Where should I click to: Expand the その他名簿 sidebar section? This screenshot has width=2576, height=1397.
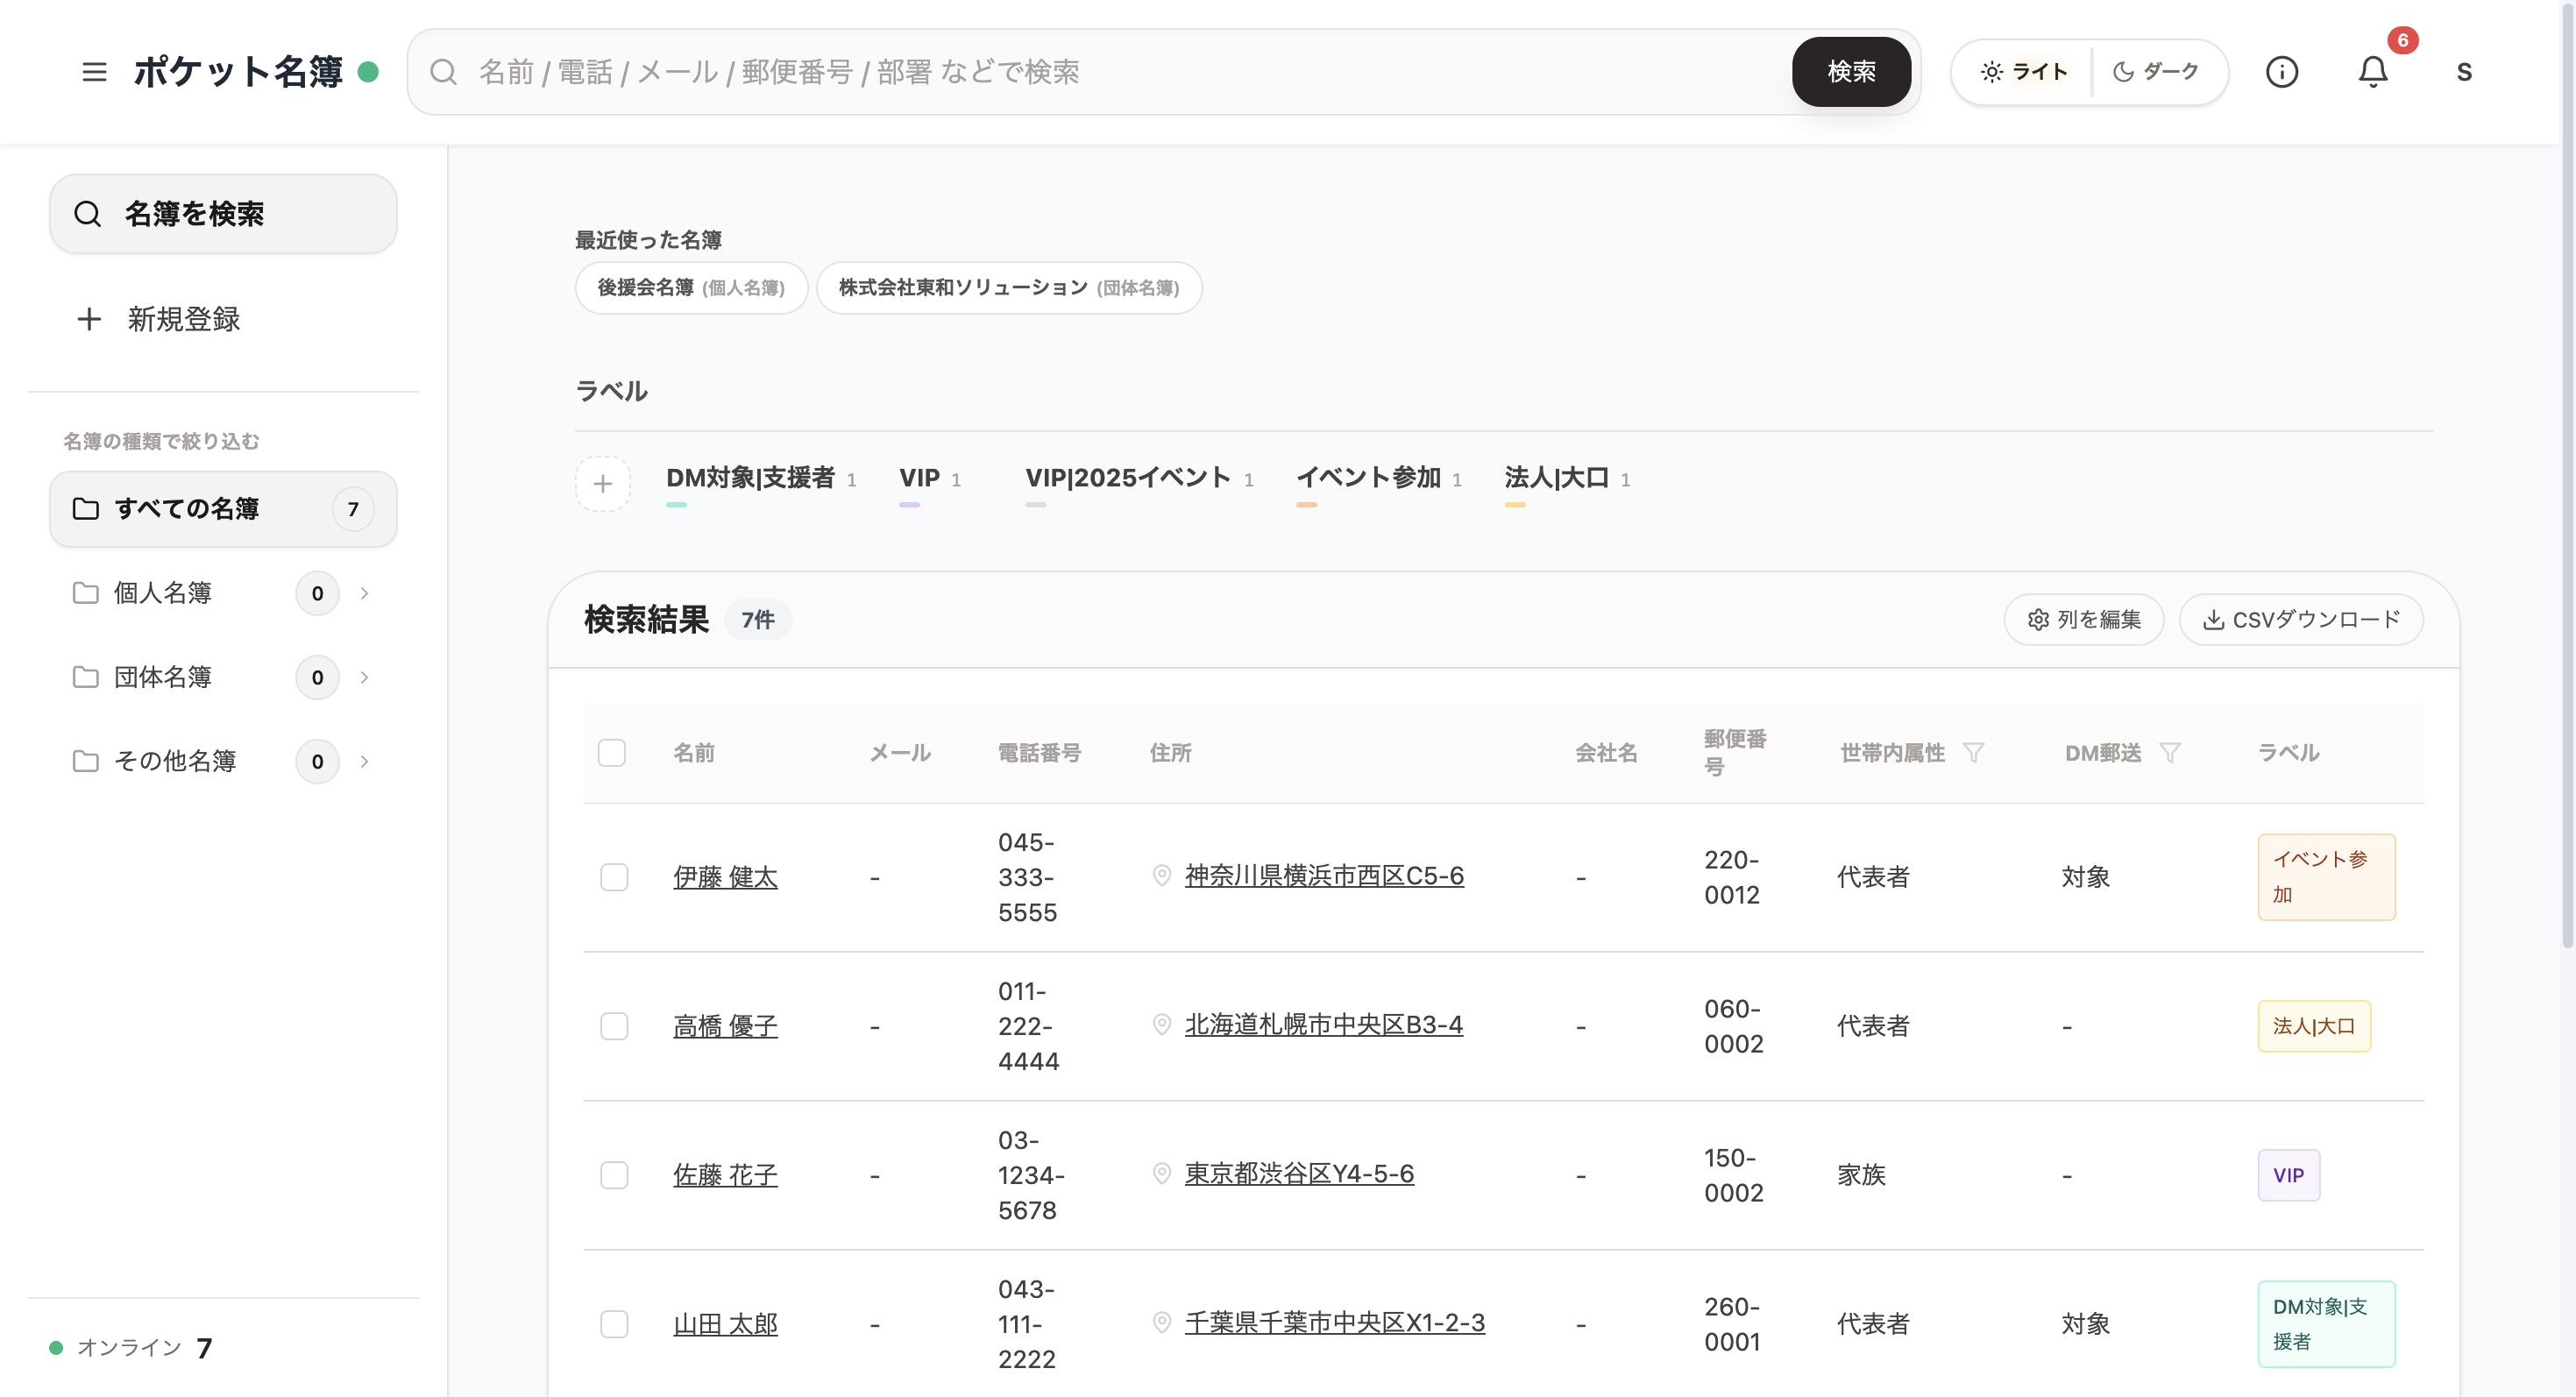point(364,761)
